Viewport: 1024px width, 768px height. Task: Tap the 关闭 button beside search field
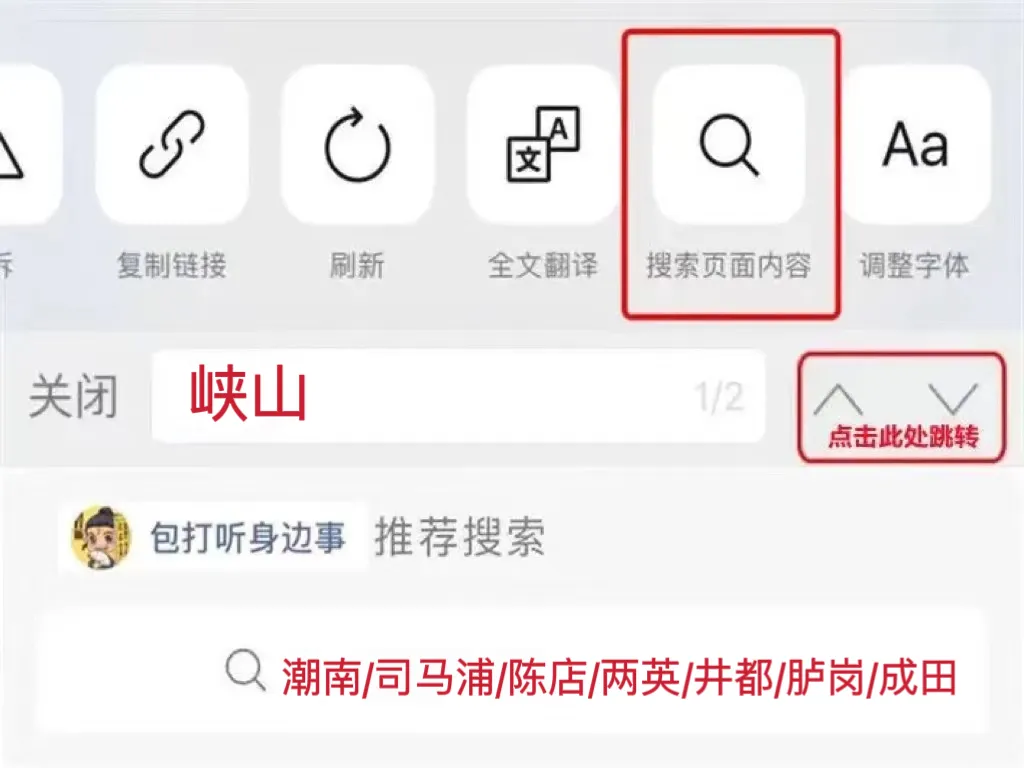tap(74, 396)
